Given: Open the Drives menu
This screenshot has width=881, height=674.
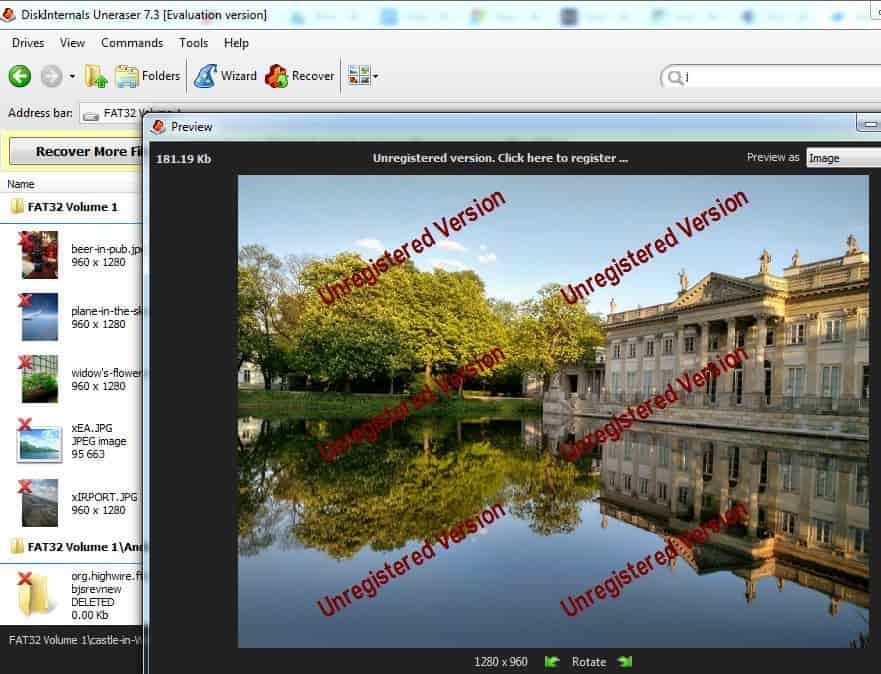Looking at the screenshot, I should click(28, 43).
